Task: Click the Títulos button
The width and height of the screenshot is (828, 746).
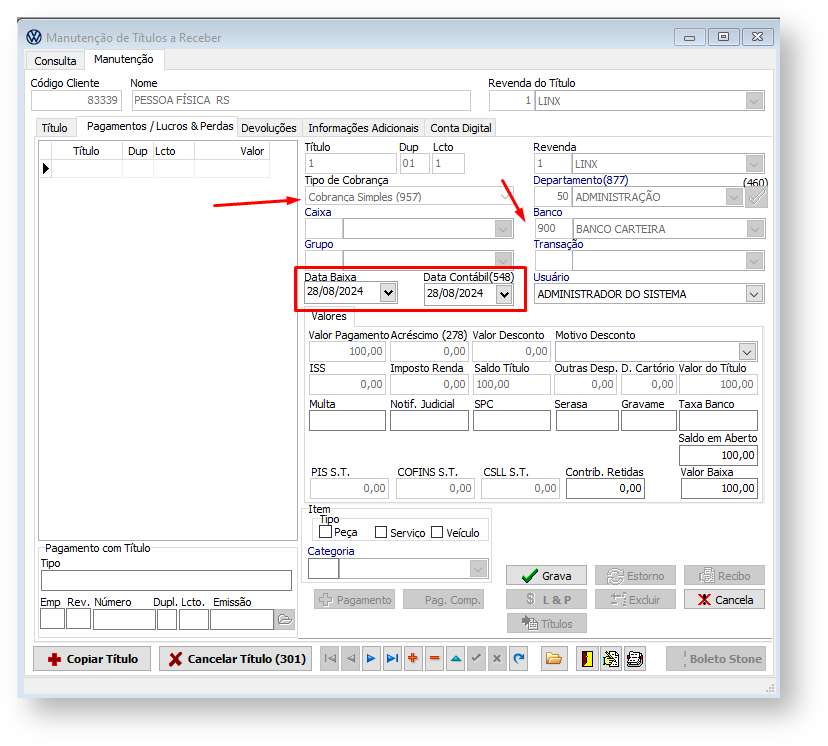Action: click(x=547, y=624)
